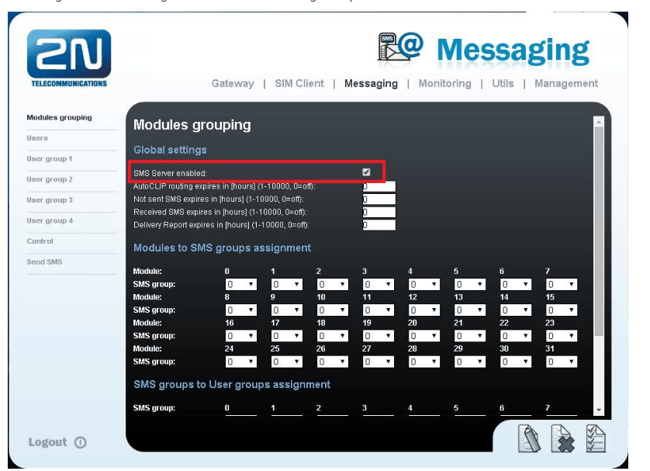Select Modules grouping in sidebar

click(59, 117)
